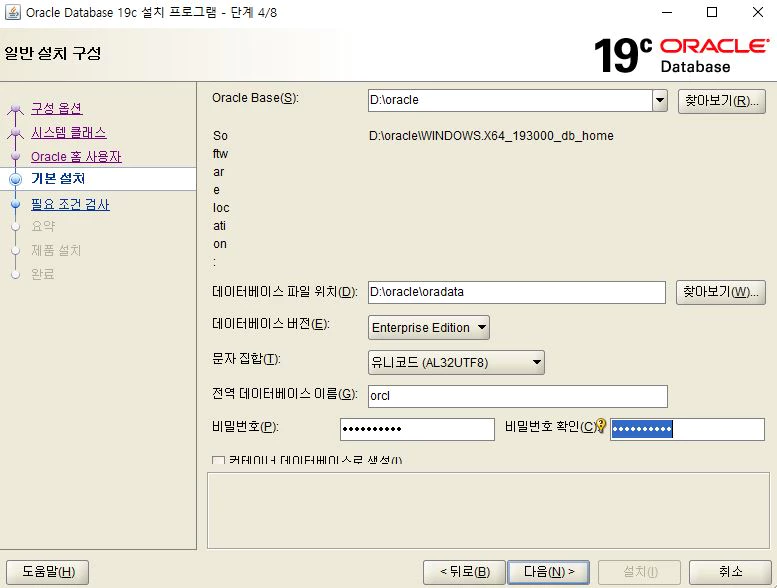Image resolution: width=777 pixels, height=588 pixels.
Task: Click the password hint lightbulb icon
Action: point(601,425)
